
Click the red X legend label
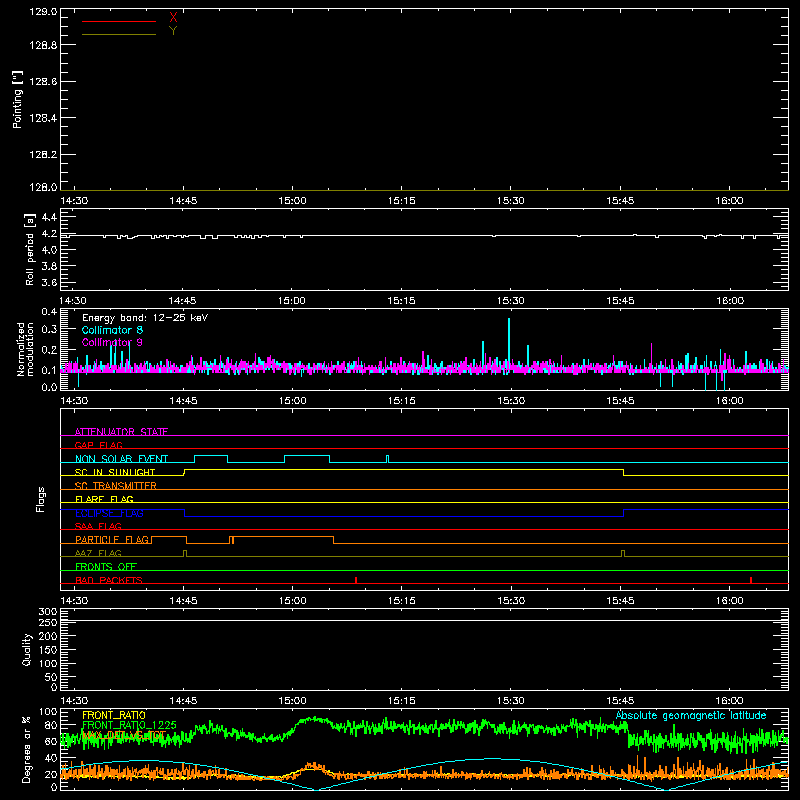pyautogui.click(x=173, y=18)
